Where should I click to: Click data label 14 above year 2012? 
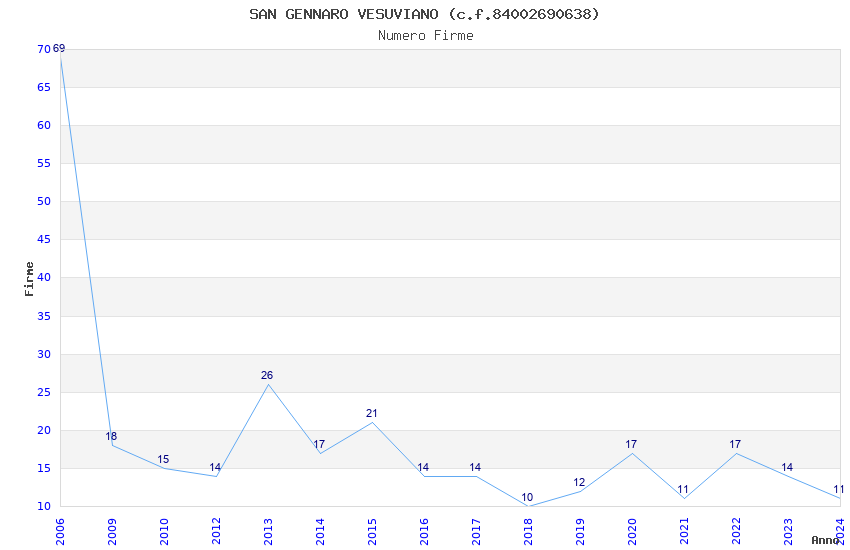click(215, 467)
